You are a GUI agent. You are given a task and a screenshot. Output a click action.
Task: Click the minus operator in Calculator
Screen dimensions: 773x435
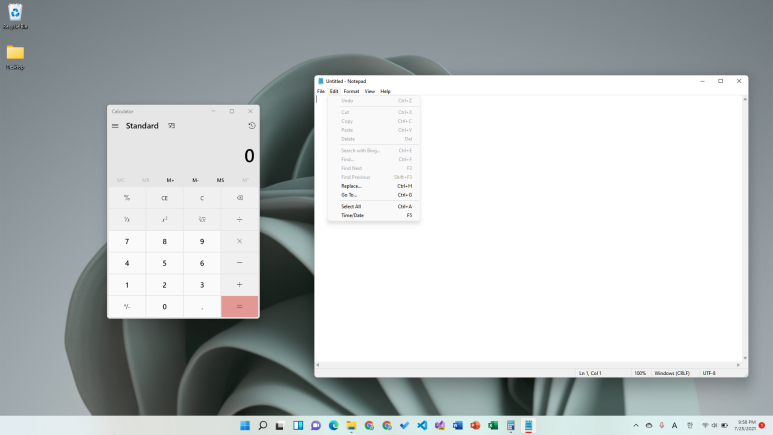point(240,263)
